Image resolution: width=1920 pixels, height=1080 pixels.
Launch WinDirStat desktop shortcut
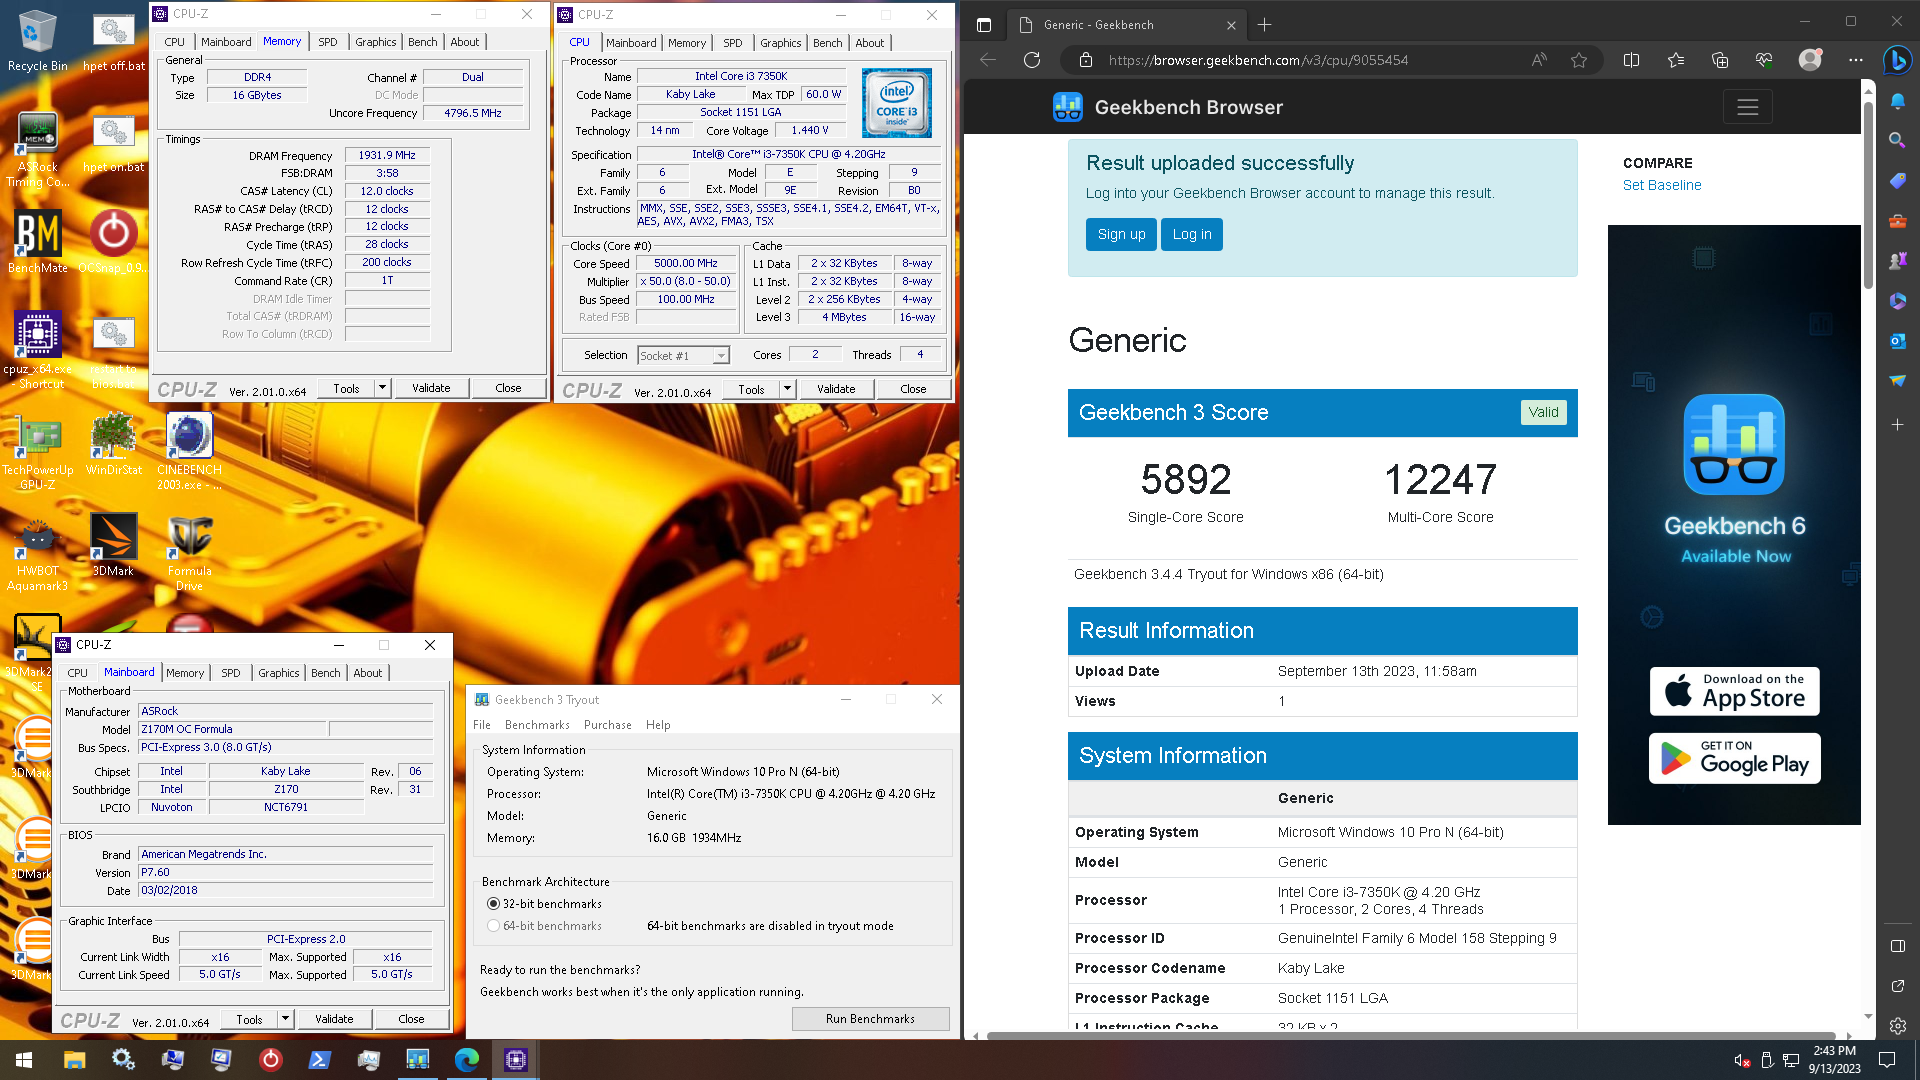pos(114,444)
